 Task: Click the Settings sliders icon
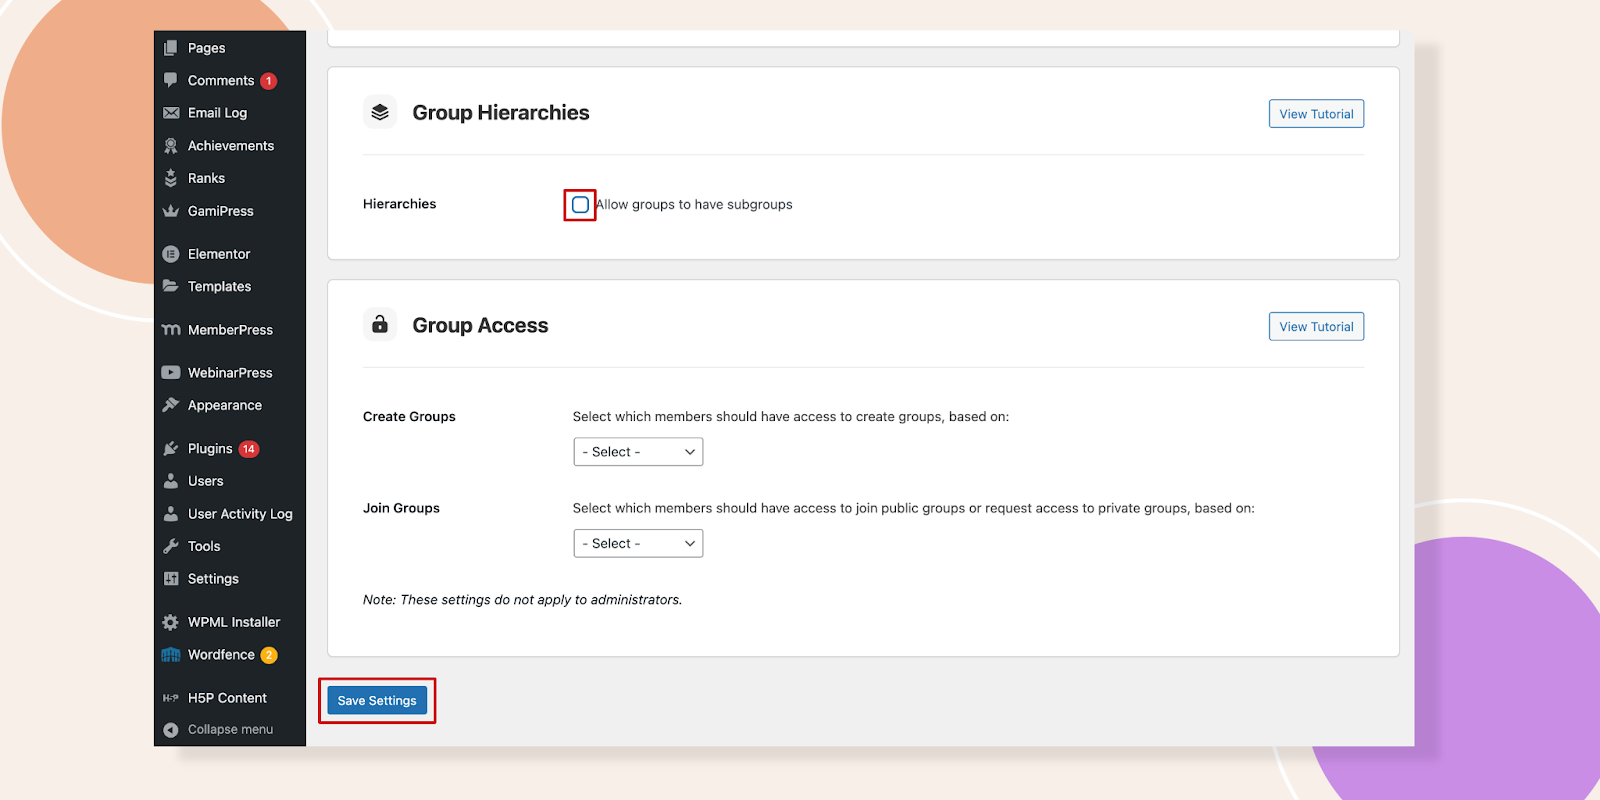171,579
